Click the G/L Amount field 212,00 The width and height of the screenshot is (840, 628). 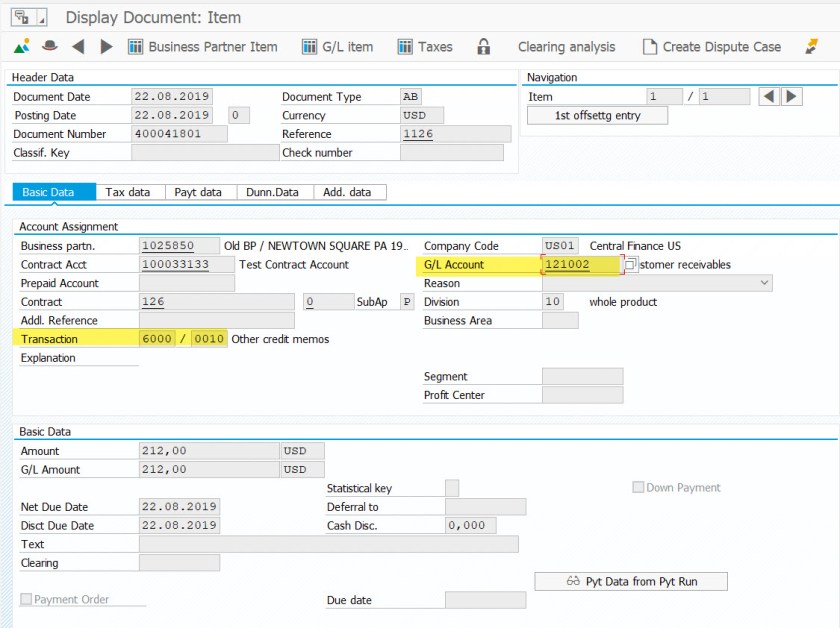coord(209,470)
